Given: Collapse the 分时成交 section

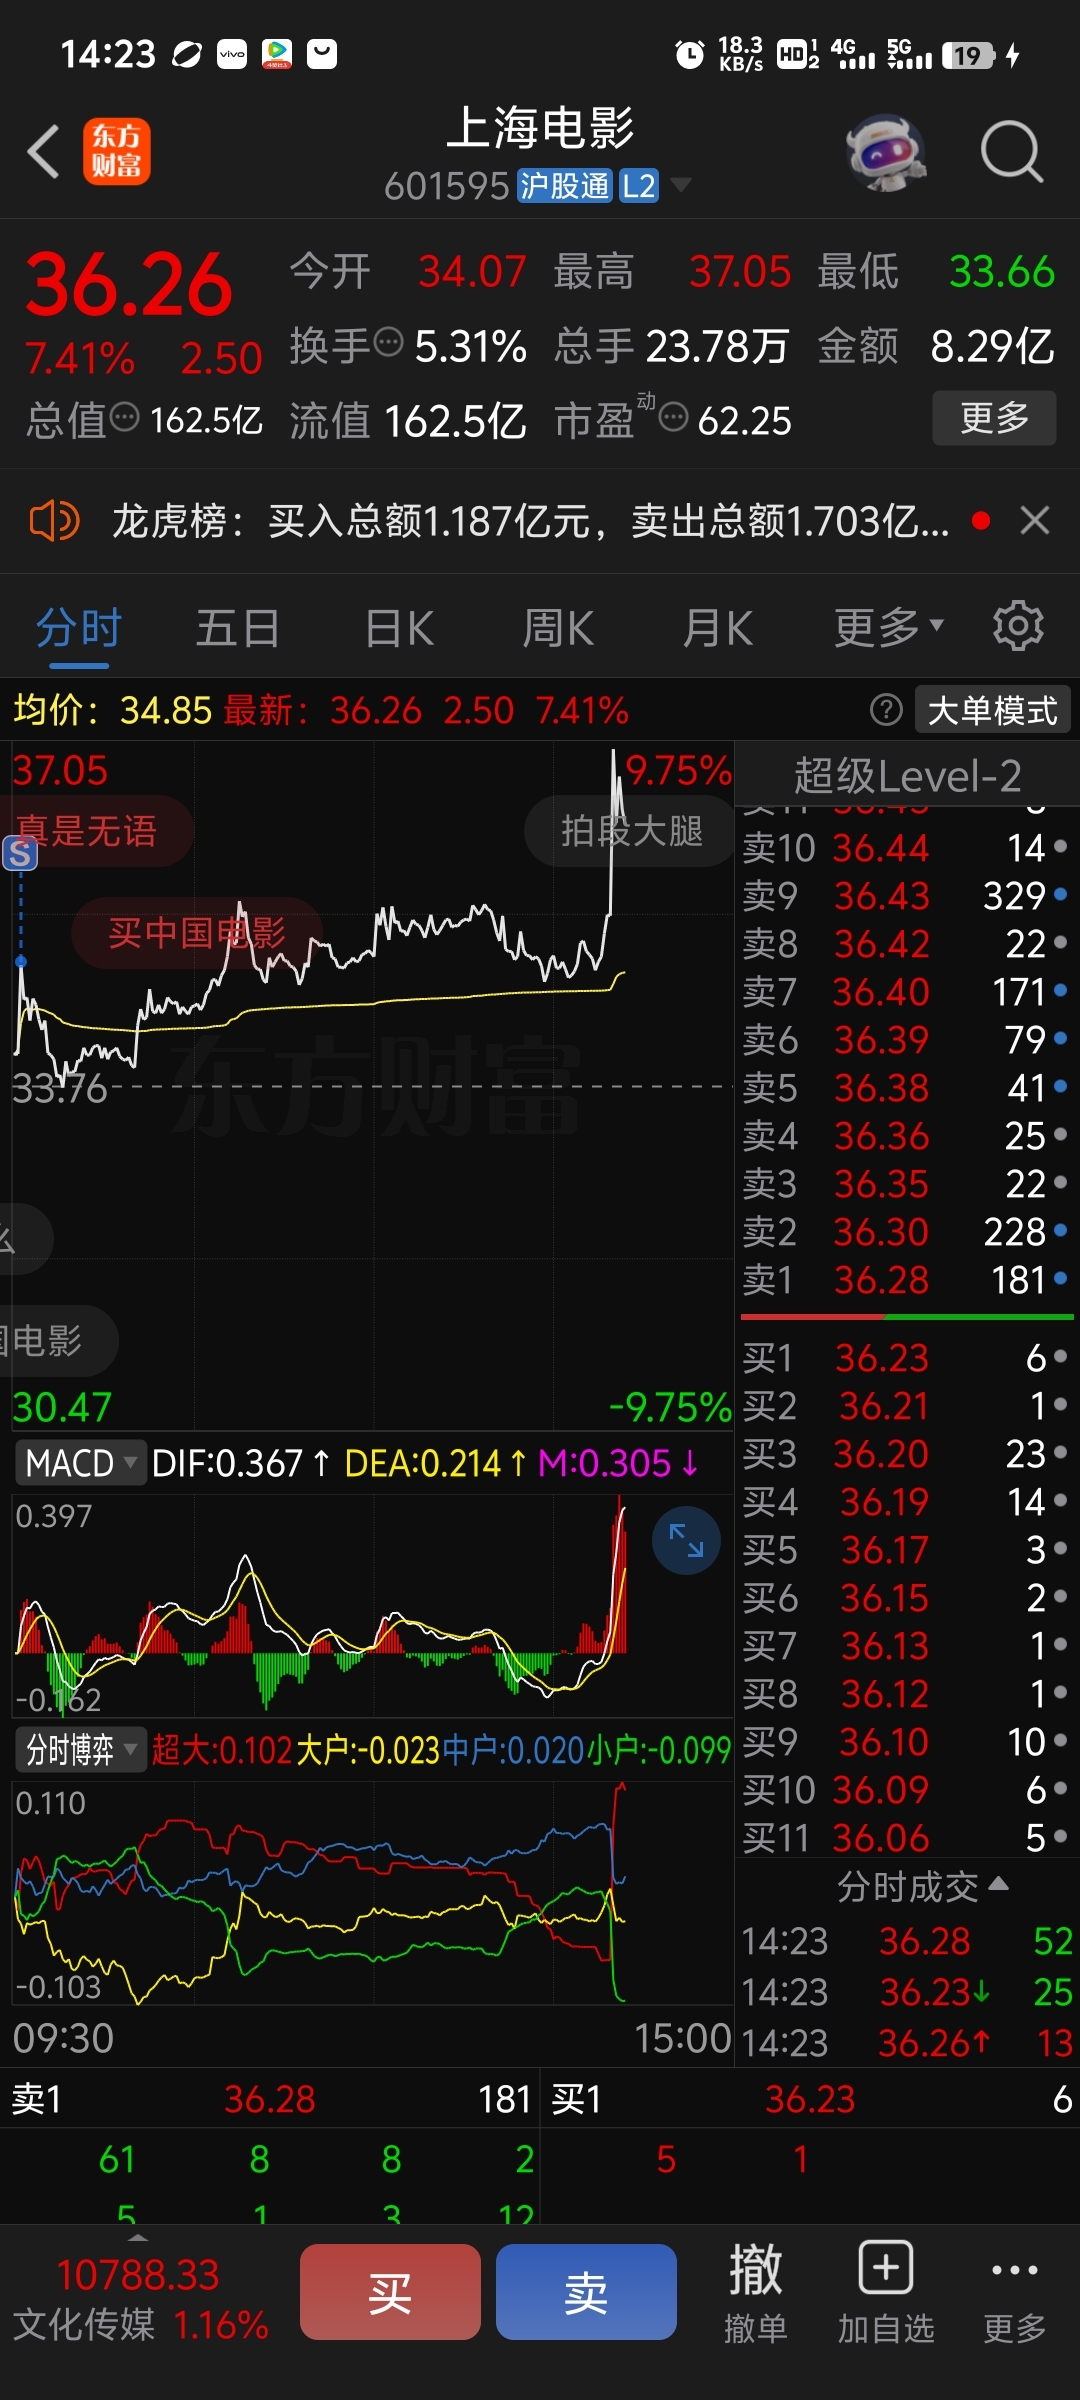Looking at the screenshot, I should [x=922, y=1887].
